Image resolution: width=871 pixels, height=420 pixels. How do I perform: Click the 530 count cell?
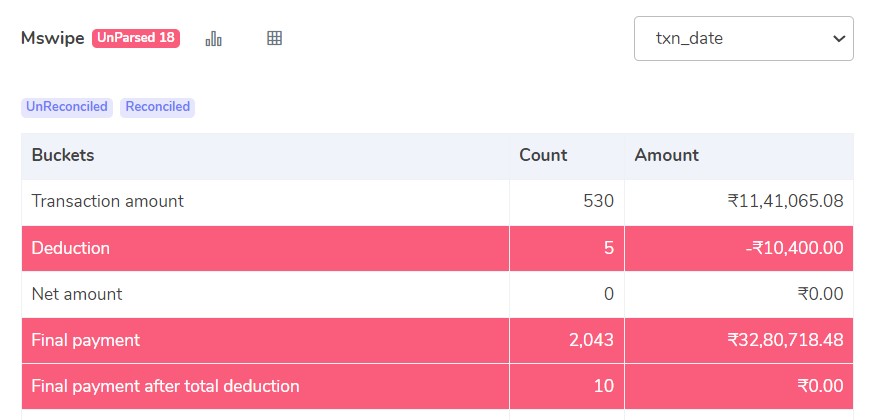pos(598,201)
